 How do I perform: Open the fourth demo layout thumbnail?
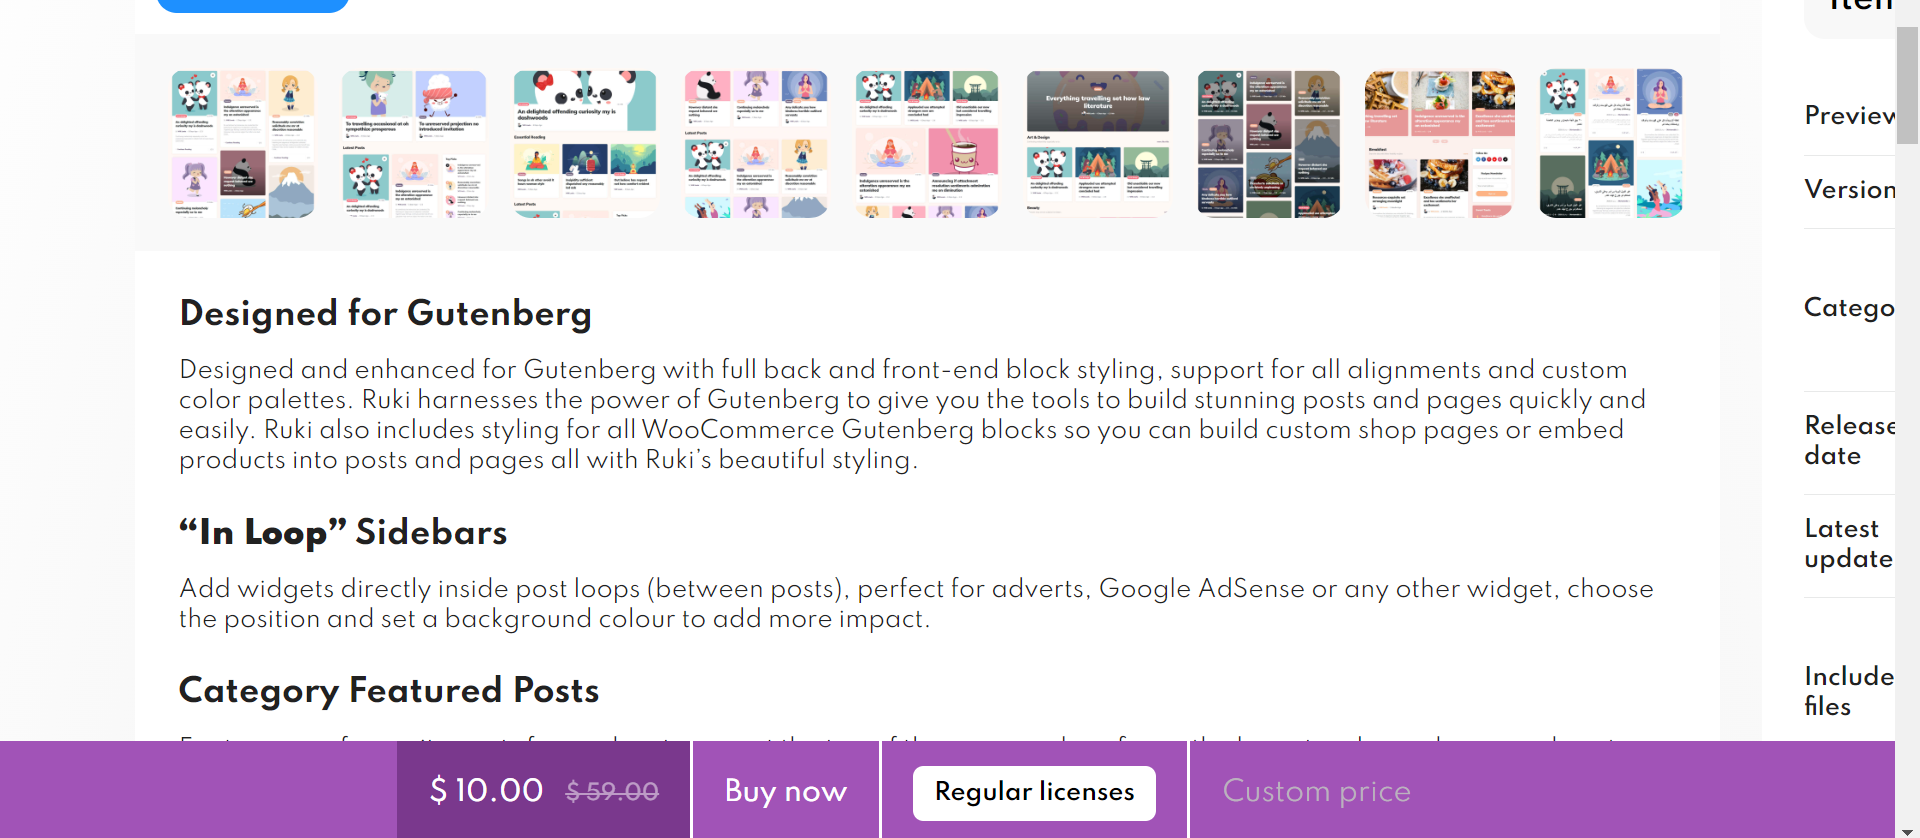756,143
